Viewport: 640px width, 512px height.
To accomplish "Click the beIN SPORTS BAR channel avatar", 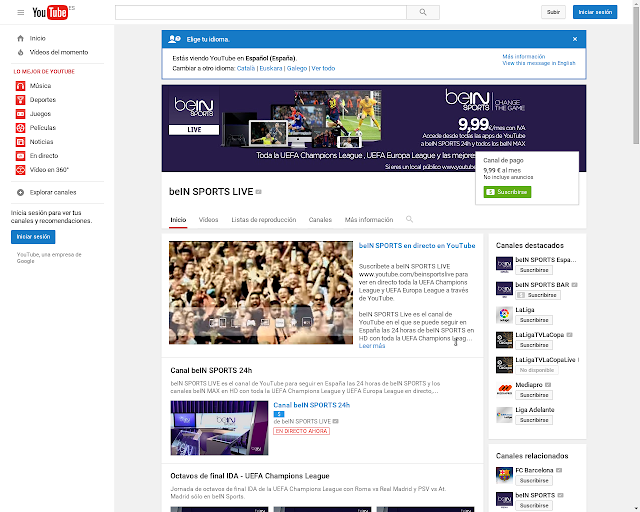I will tap(504, 289).
